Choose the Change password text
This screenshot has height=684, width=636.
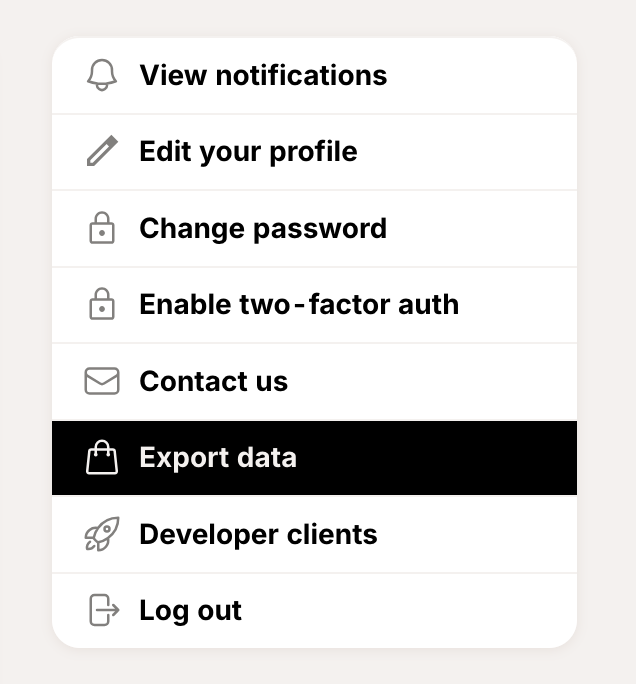point(263,229)
